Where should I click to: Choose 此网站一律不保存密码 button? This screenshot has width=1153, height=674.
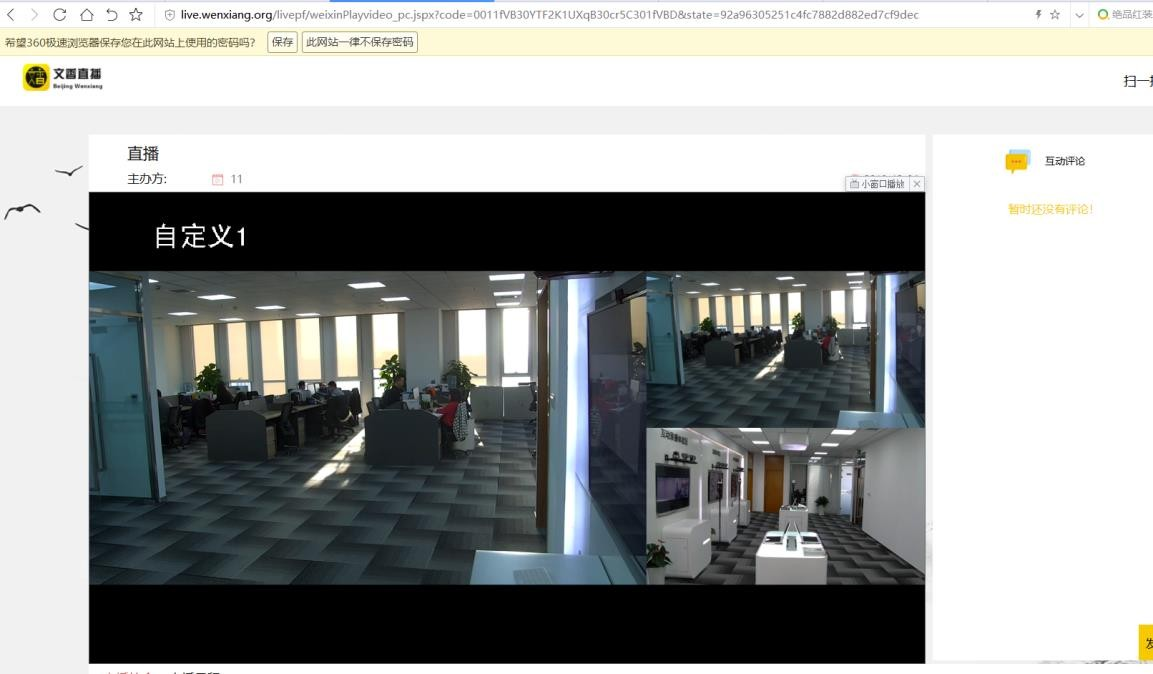(360, 43)
